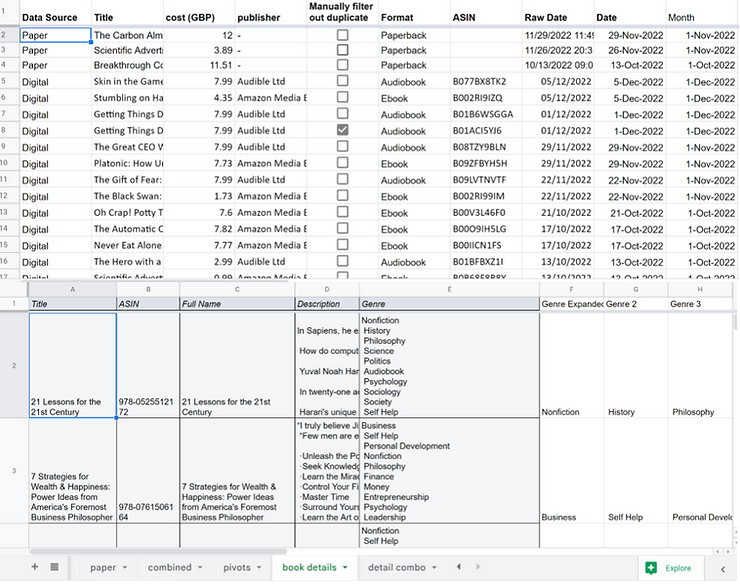The height and width of the screenshot is (585, 740).
Task: Tick duplicate checkbox for Stumbling on Ha row
Action: [343, 97]
